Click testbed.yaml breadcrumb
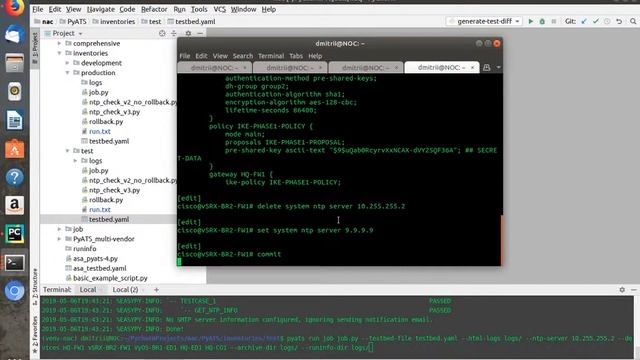Viewport: 640px width, 360px height. (x=191, y=21)
